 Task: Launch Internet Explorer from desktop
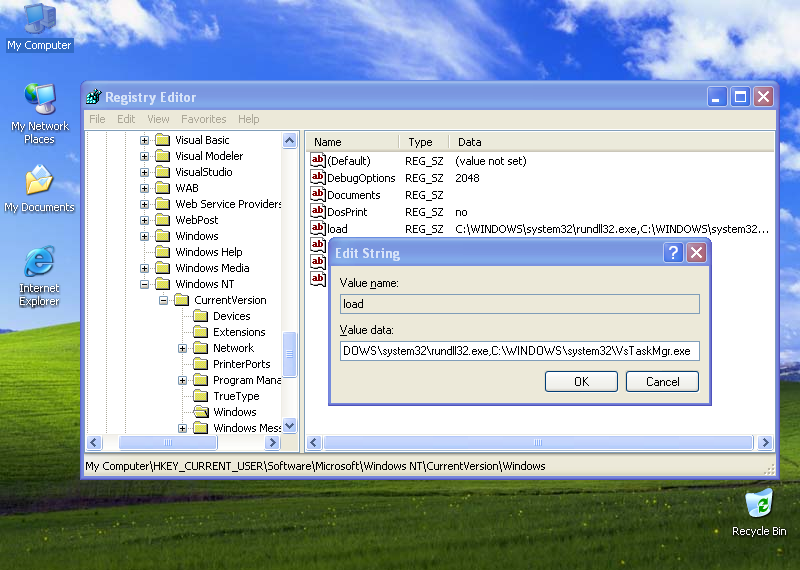(x=39, y=276)
